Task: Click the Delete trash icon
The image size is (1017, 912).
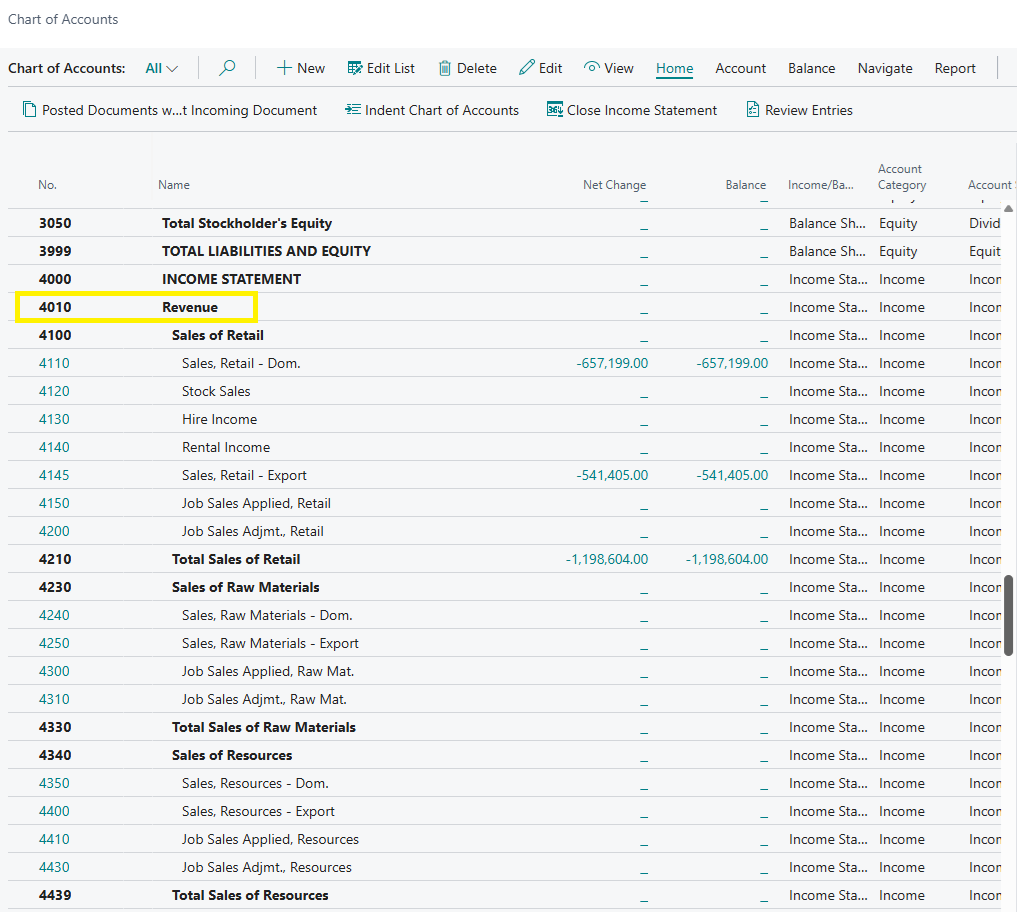Action: pyautogui.click(x=445, y=68)
